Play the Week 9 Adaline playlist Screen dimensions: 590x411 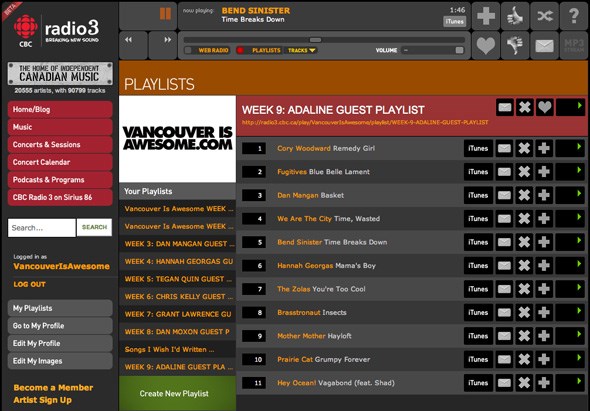point(570,108)
